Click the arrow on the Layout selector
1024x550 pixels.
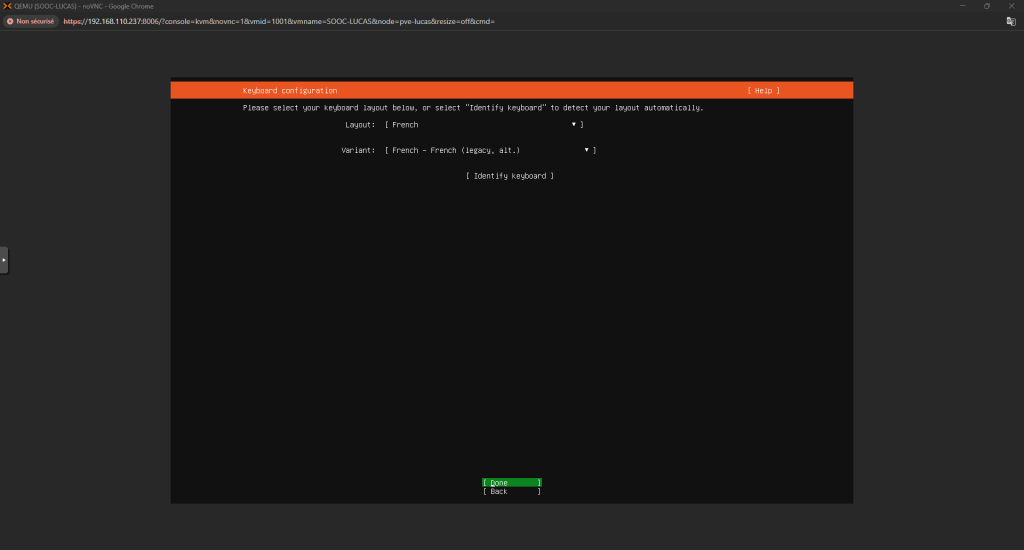click(574, 125)
